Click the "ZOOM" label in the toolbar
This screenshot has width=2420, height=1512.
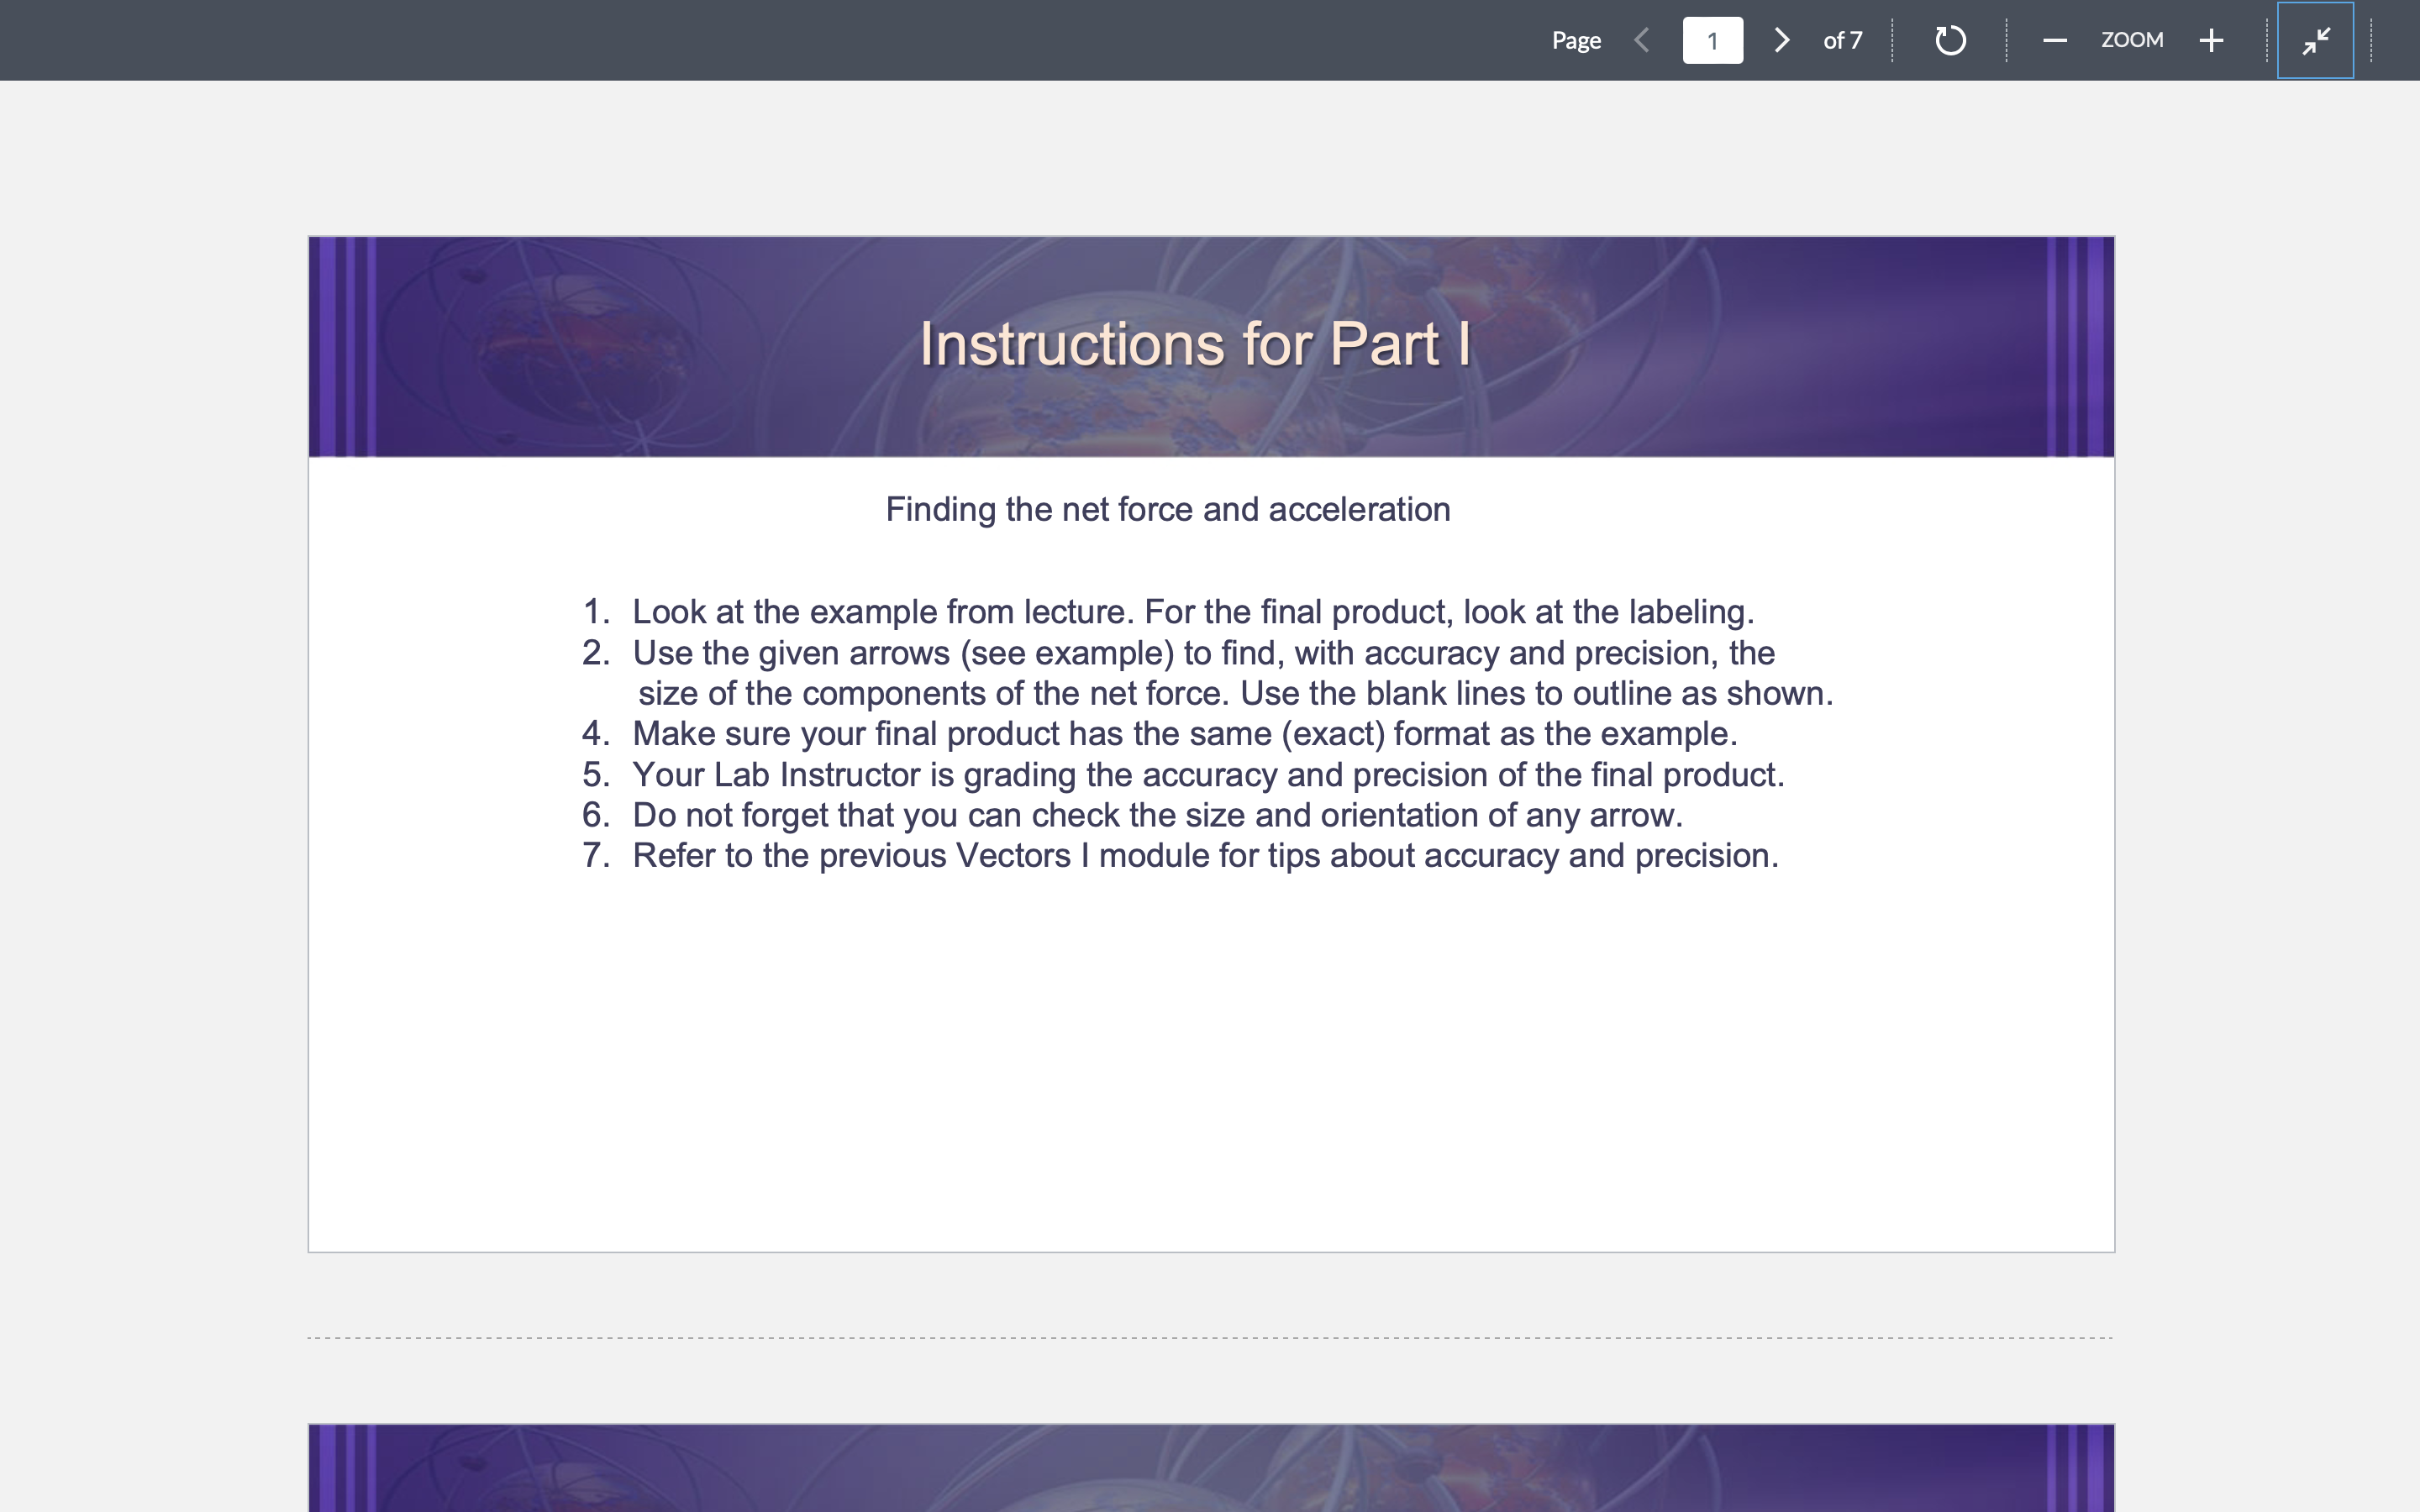click(2133, 40)
